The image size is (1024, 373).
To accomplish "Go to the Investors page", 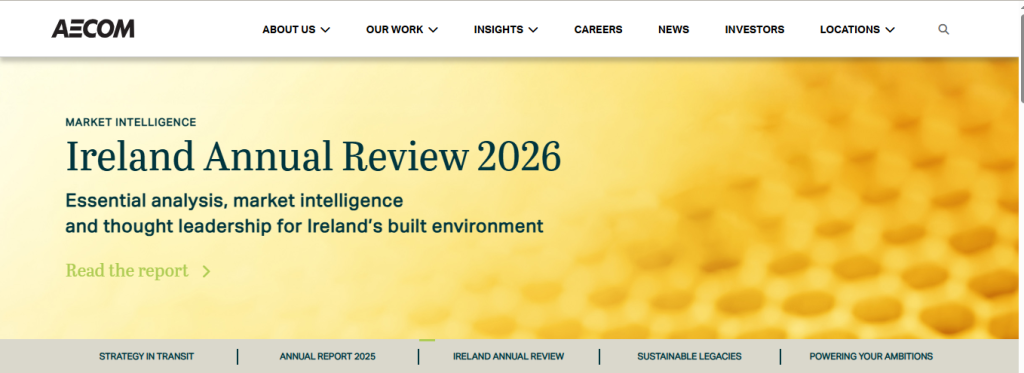I will (x=754, y=29).
